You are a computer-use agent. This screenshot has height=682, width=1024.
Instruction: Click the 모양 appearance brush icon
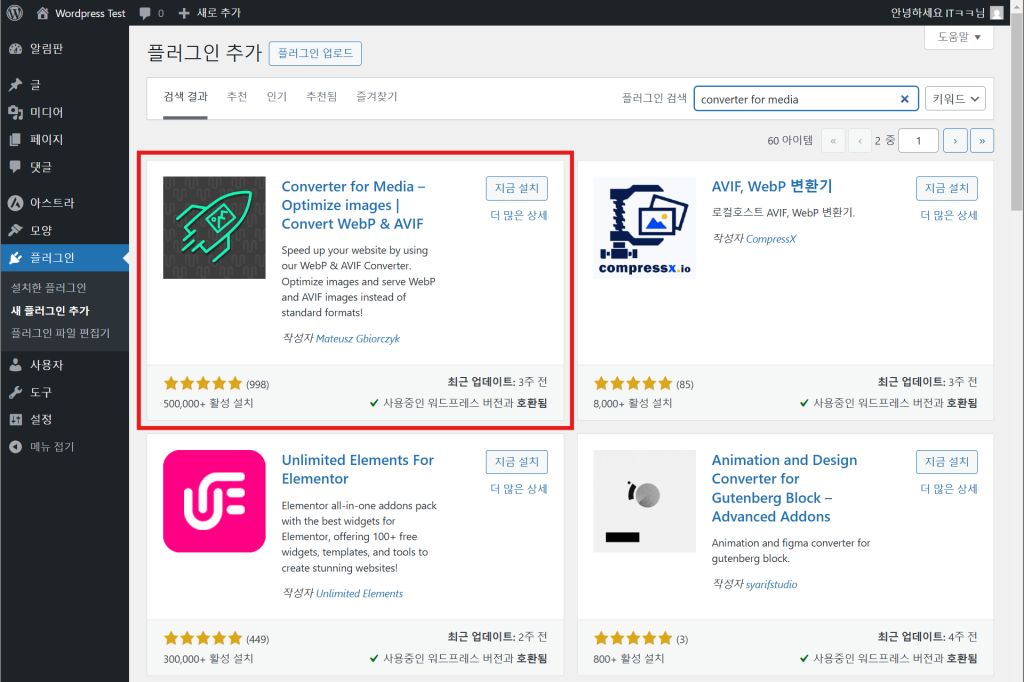tap(16, 231)
